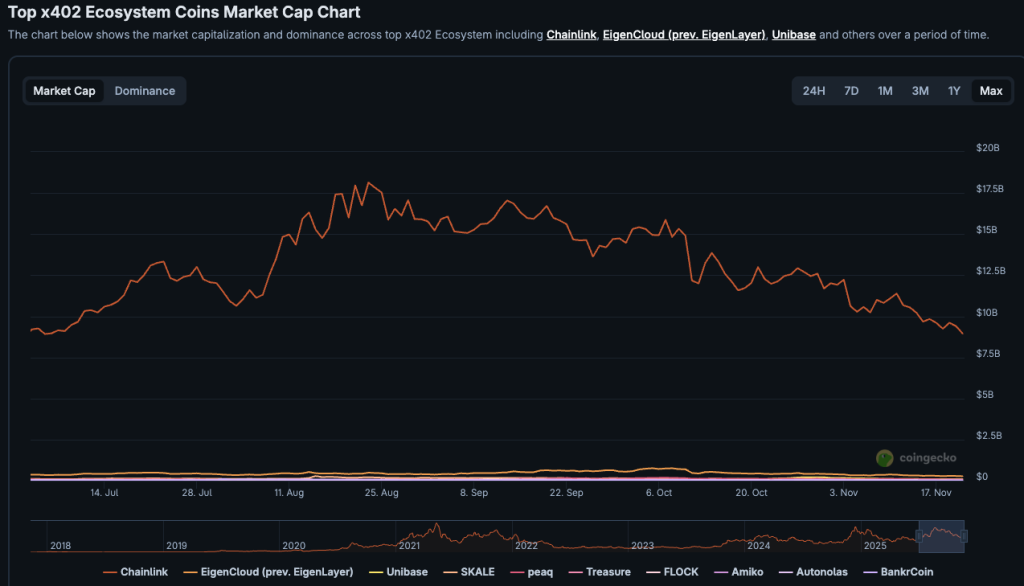The height and width of the screenshot is (586, 1024).
Task: Click the Amiko legend line marker
Action: 719,572
